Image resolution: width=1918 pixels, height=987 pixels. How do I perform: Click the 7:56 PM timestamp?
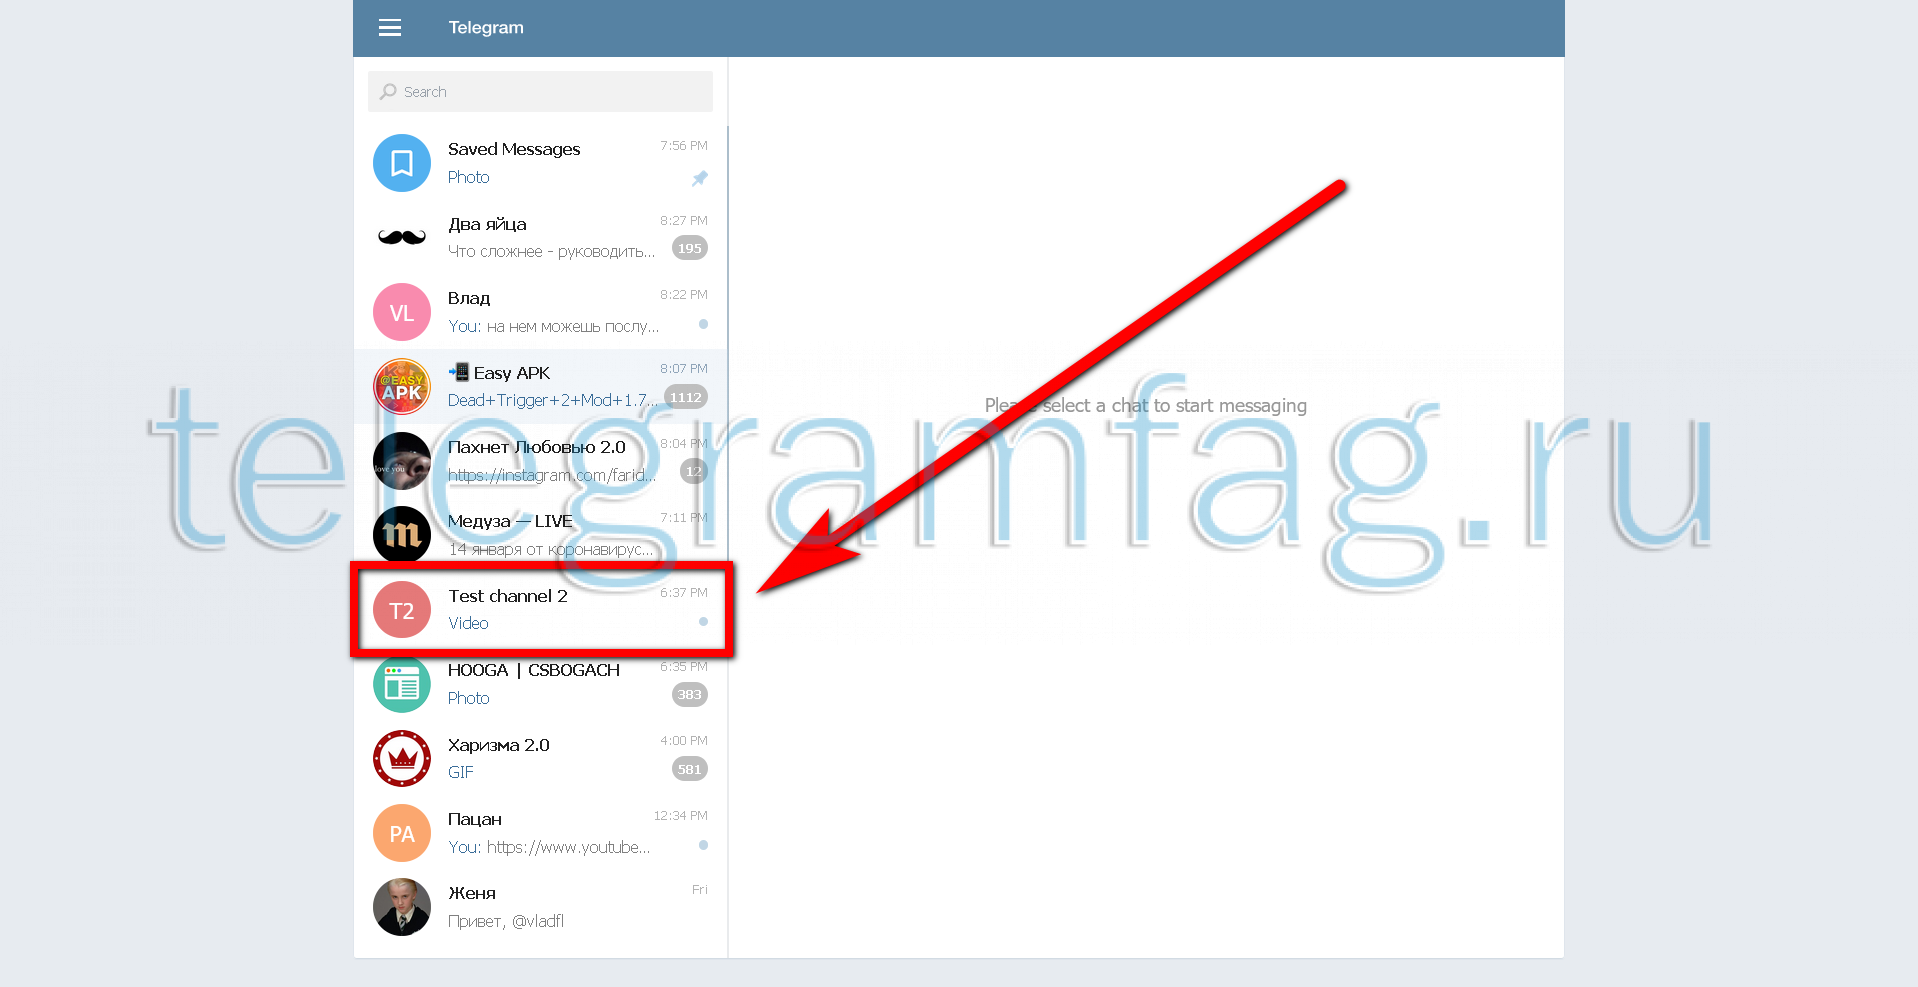[x=684, y=146]
